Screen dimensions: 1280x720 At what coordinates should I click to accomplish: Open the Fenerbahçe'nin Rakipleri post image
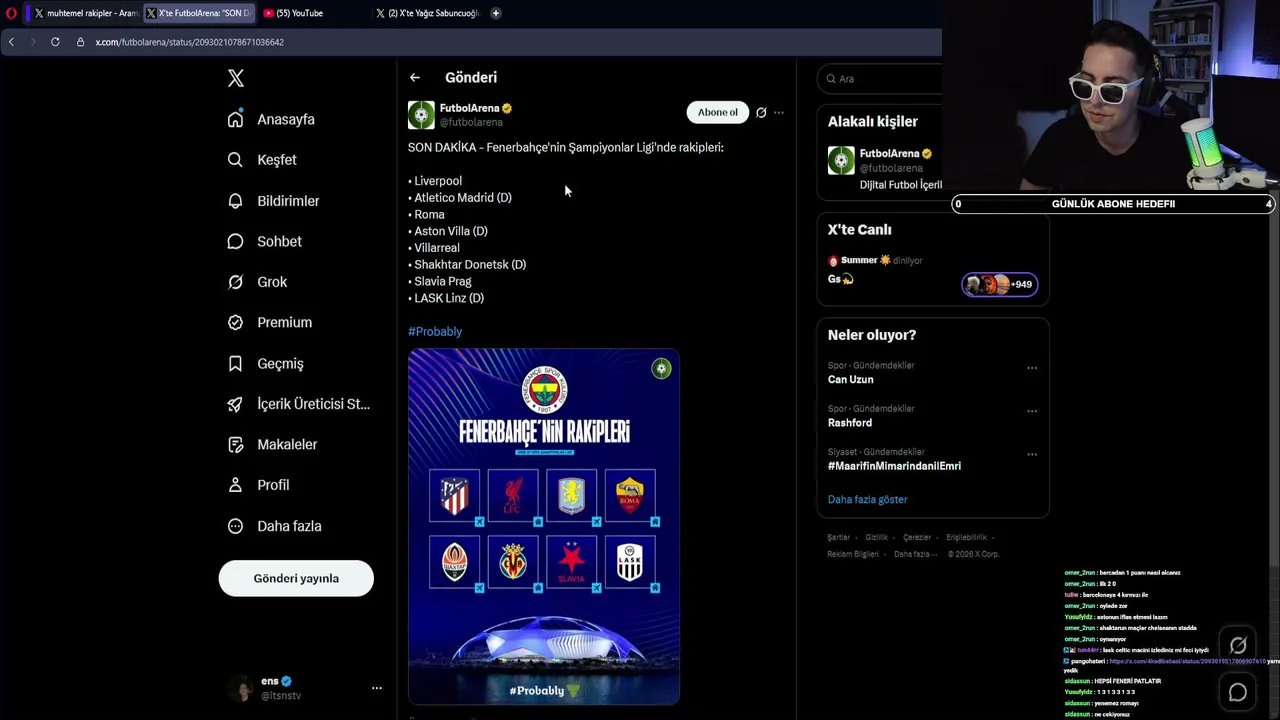click(544, 527)
